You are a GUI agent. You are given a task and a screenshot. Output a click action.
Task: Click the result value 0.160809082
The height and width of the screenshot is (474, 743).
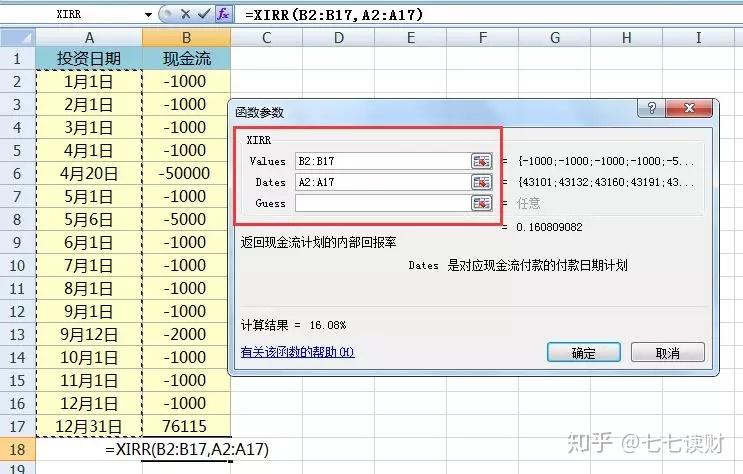[x=549, y=227]
